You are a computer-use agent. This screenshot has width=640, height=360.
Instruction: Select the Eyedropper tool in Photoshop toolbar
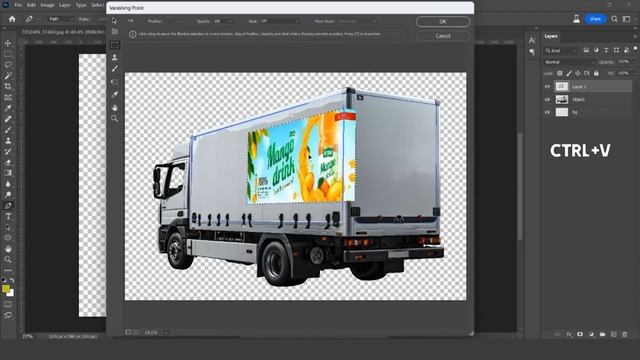(x=8, y=108)
